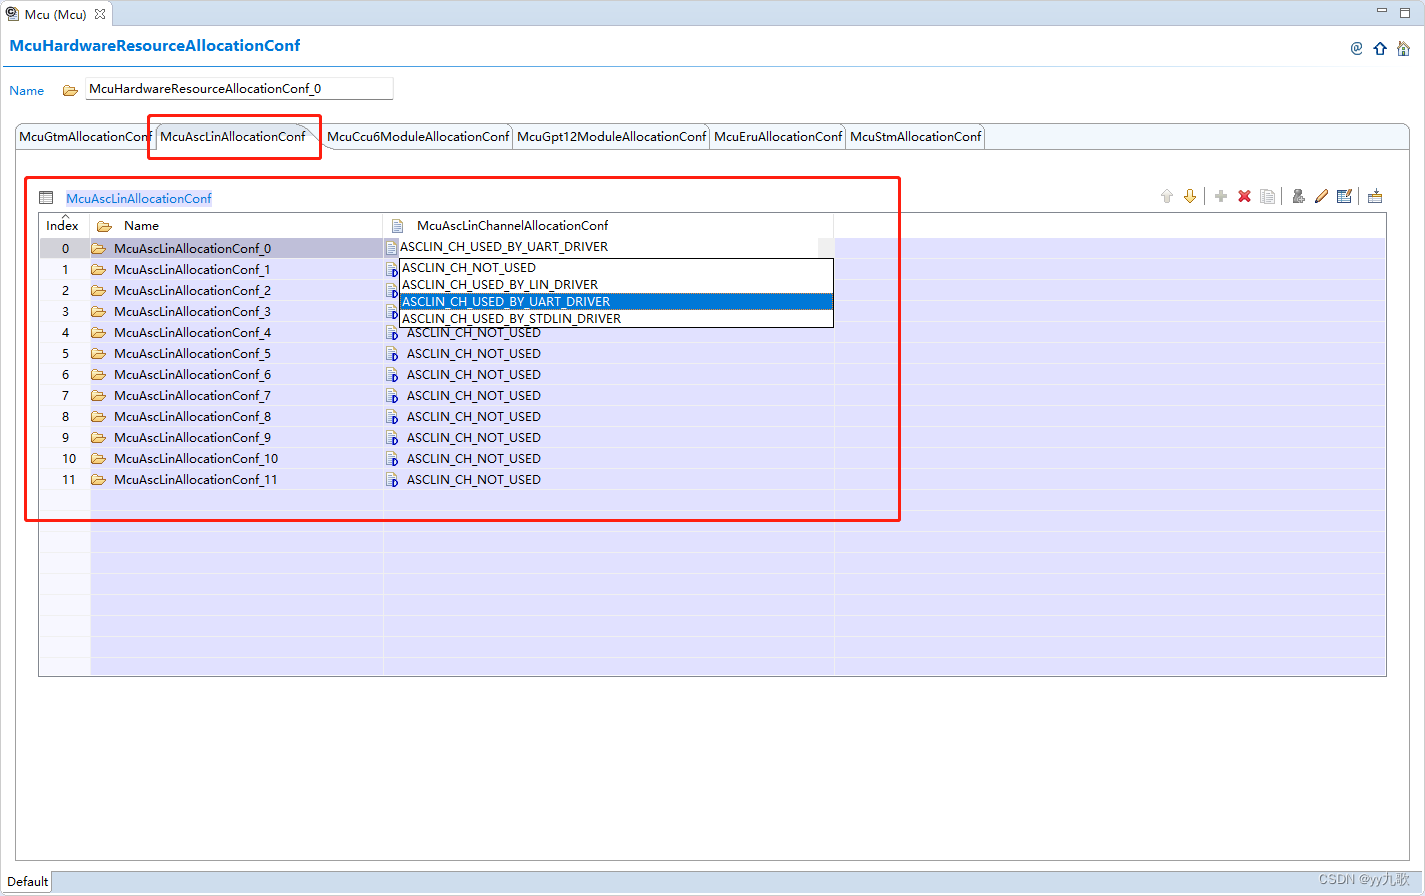1425x896 pixels.
Task: Click ASCLIN_CH_NOT_USED value in row 10
Action: click(474, 459)
